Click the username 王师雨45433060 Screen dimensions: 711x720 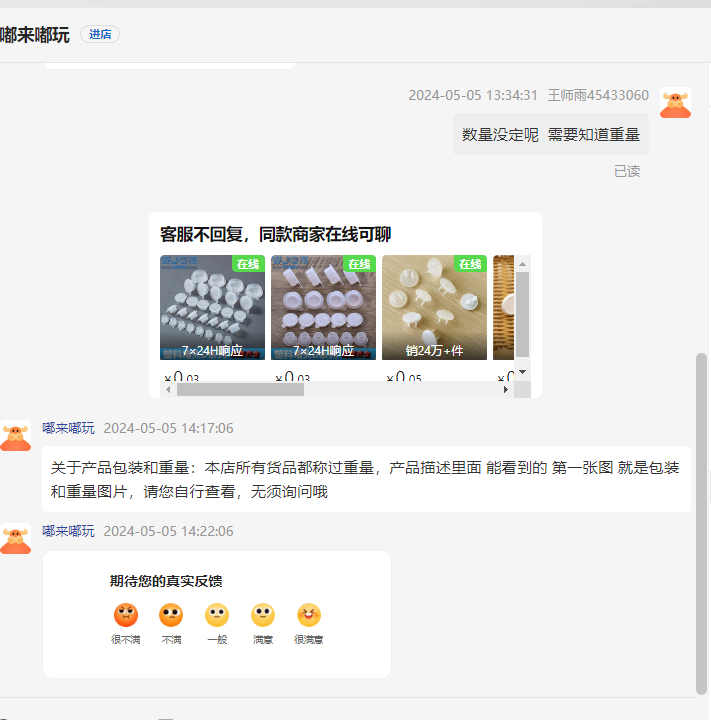click(x=598, y=95)
